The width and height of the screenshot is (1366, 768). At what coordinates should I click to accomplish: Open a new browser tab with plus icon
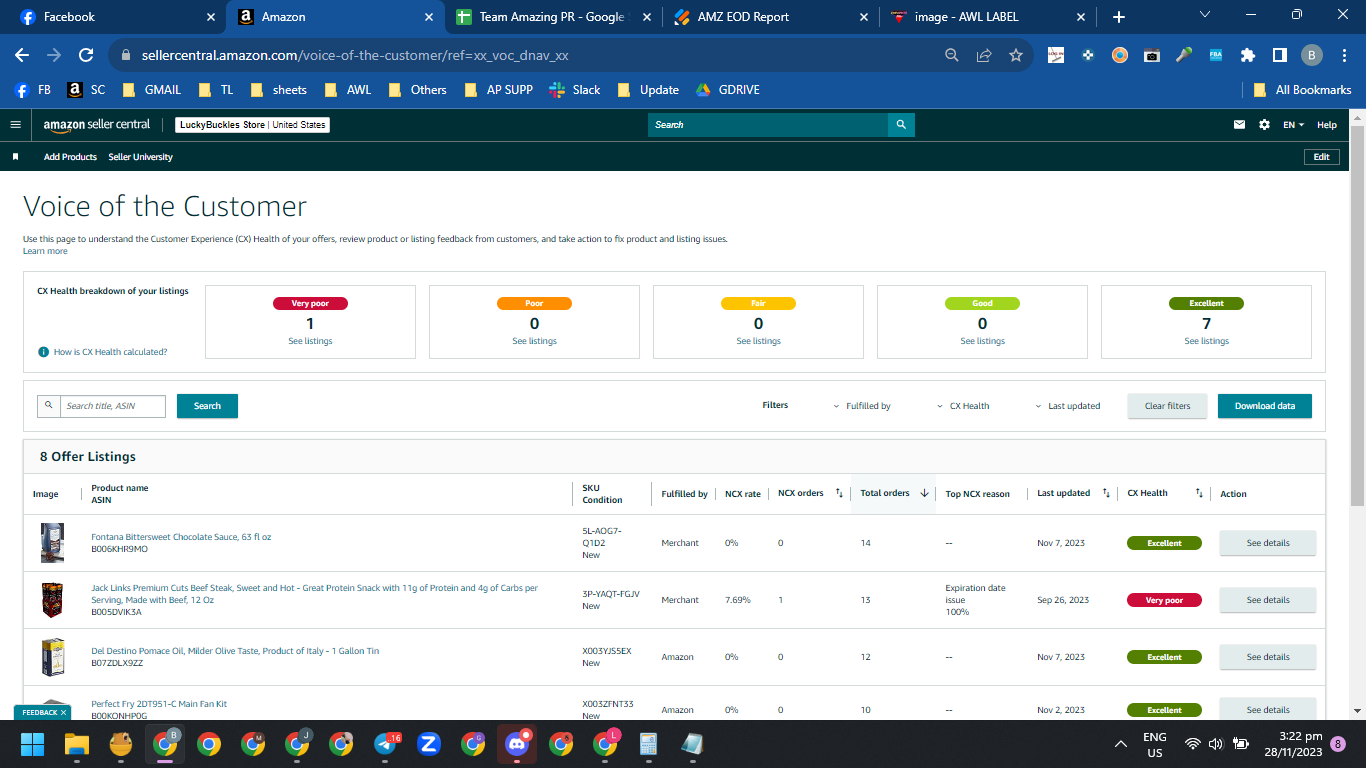pos(1118,17)
